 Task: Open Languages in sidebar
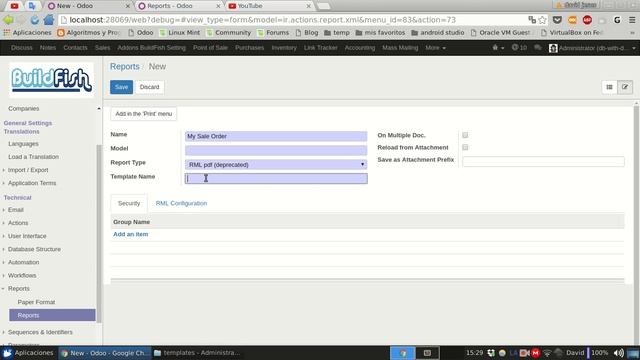23,144
